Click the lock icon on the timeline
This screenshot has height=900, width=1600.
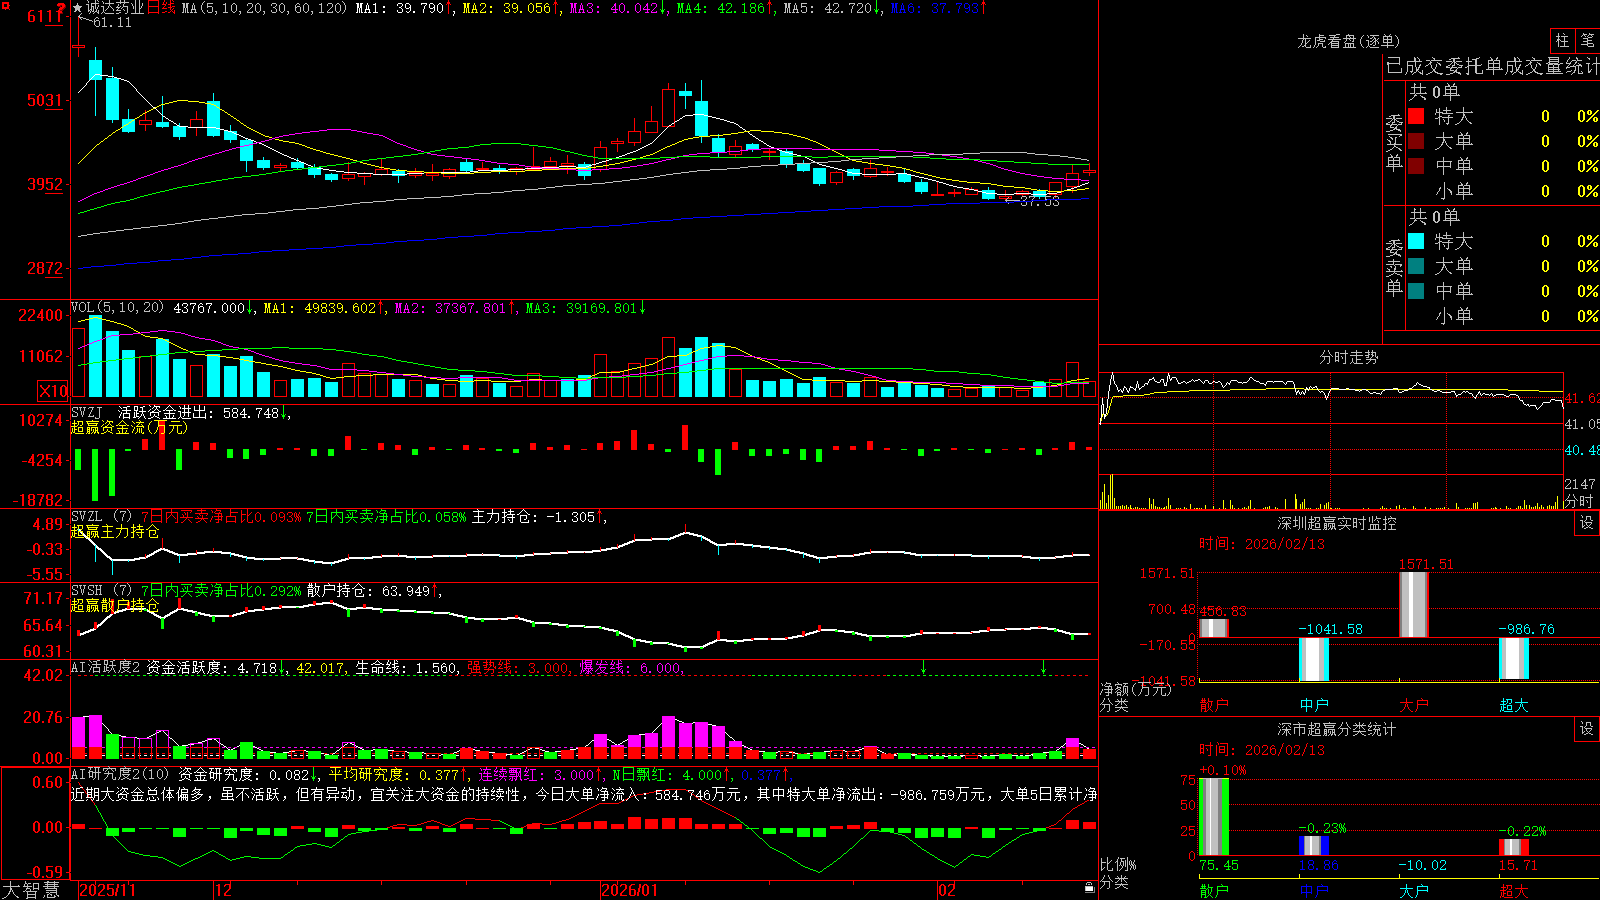(1089, 888)
